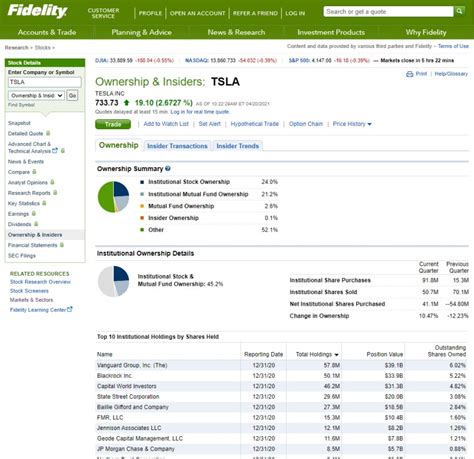Click Research breadcrumb link
The height and width of the screenshot is (459, 474).
(x=17, y=48)
